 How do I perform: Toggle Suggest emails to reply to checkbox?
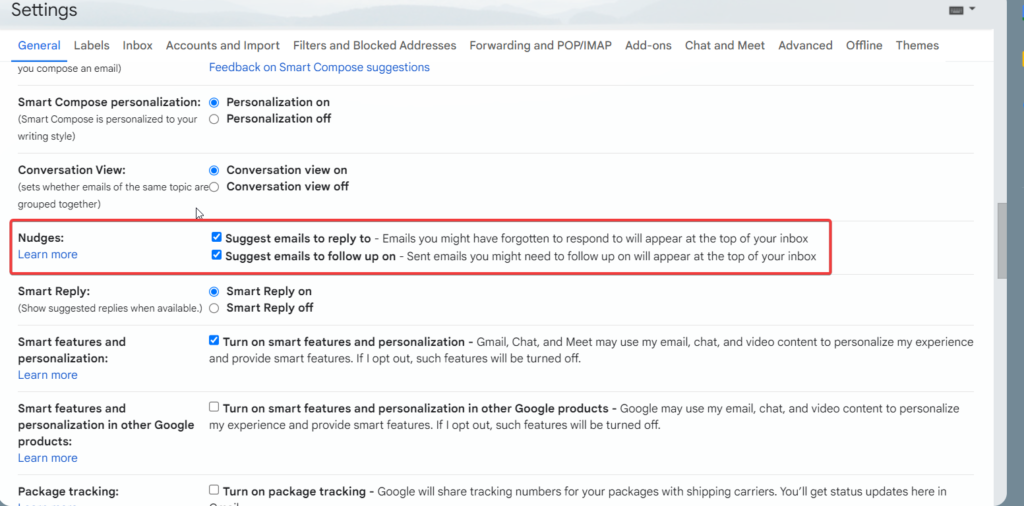(x=217, y=238)
